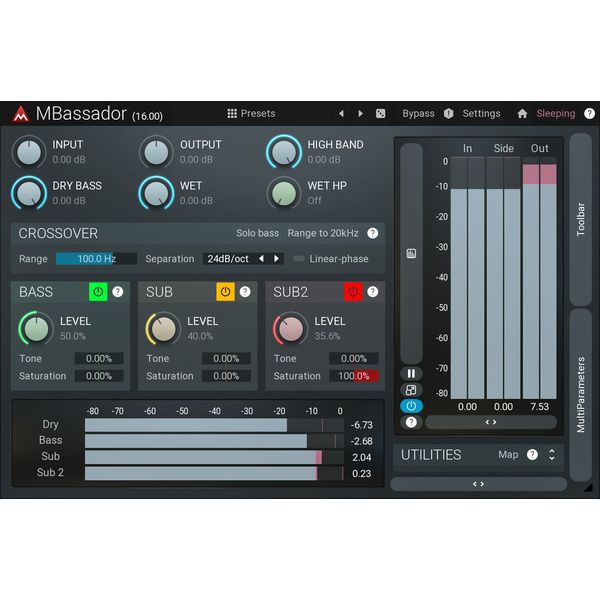Click the WET knob
This screenshot has width=600, height=600.
pyautogui.click(x=156, y=193)
